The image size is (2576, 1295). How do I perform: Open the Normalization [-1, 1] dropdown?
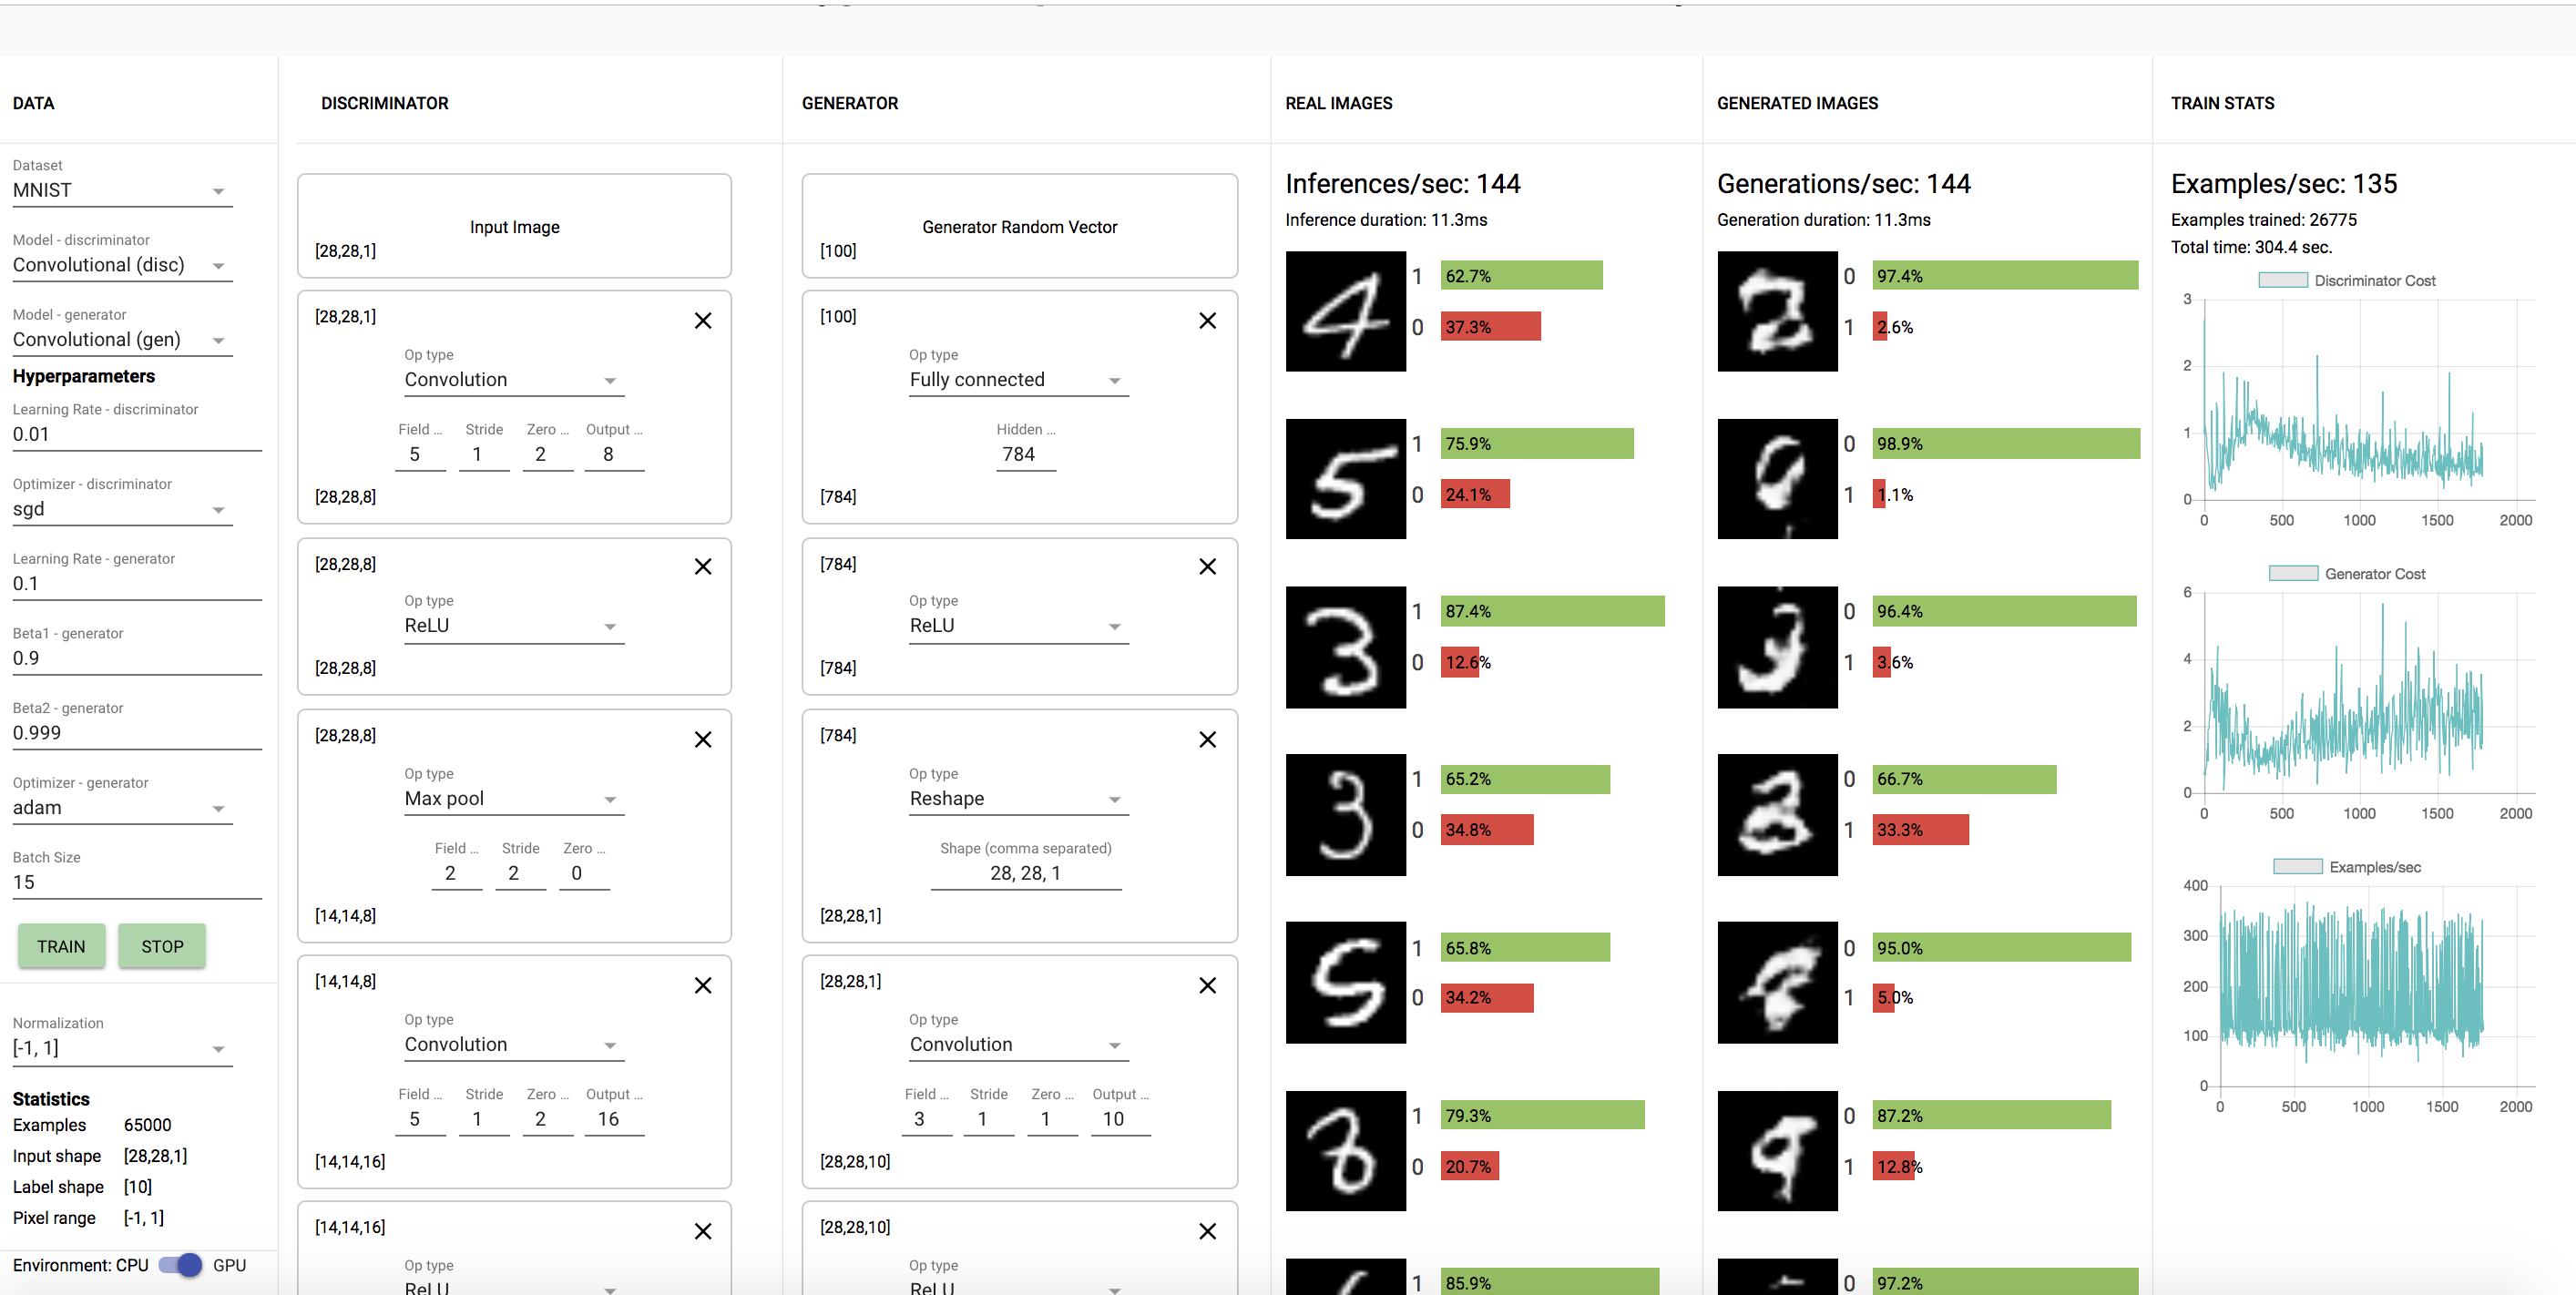pyautogui.click(x=122, y=1048)
